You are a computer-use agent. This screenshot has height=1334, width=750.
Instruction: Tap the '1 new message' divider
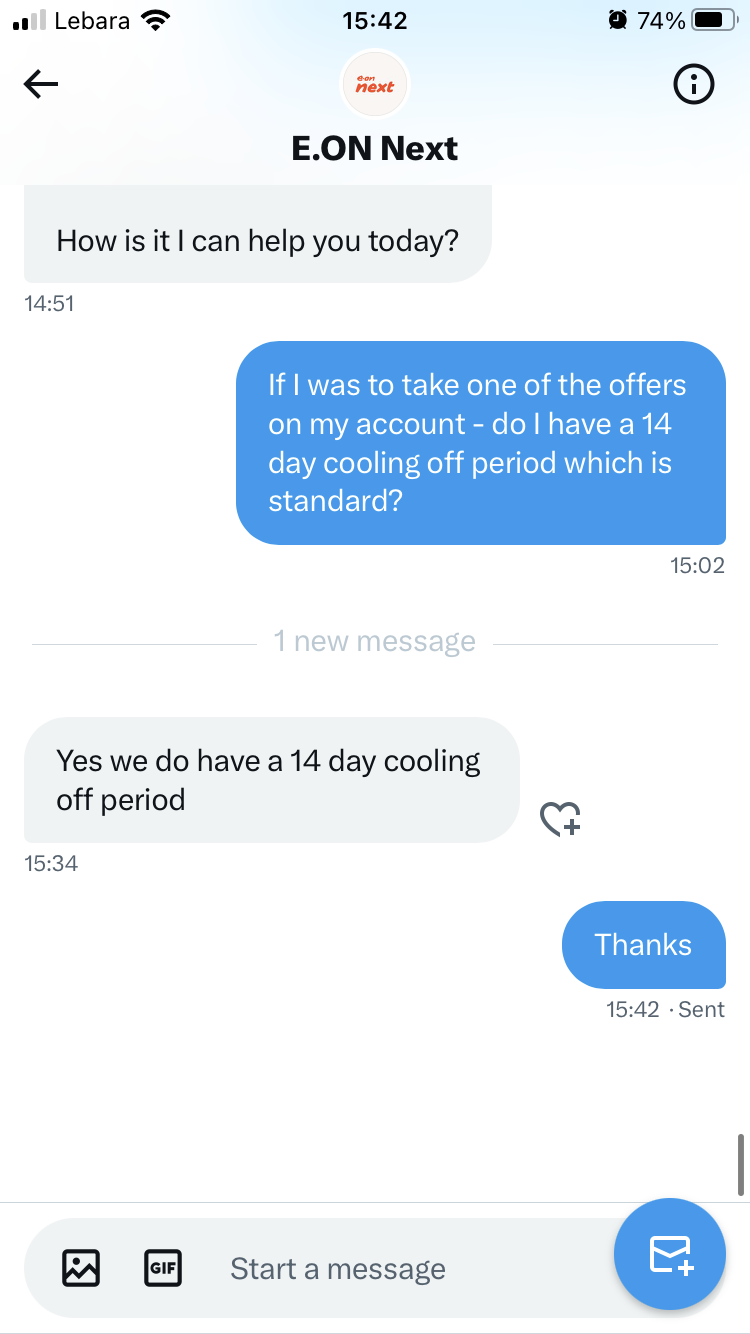point(375,642)
